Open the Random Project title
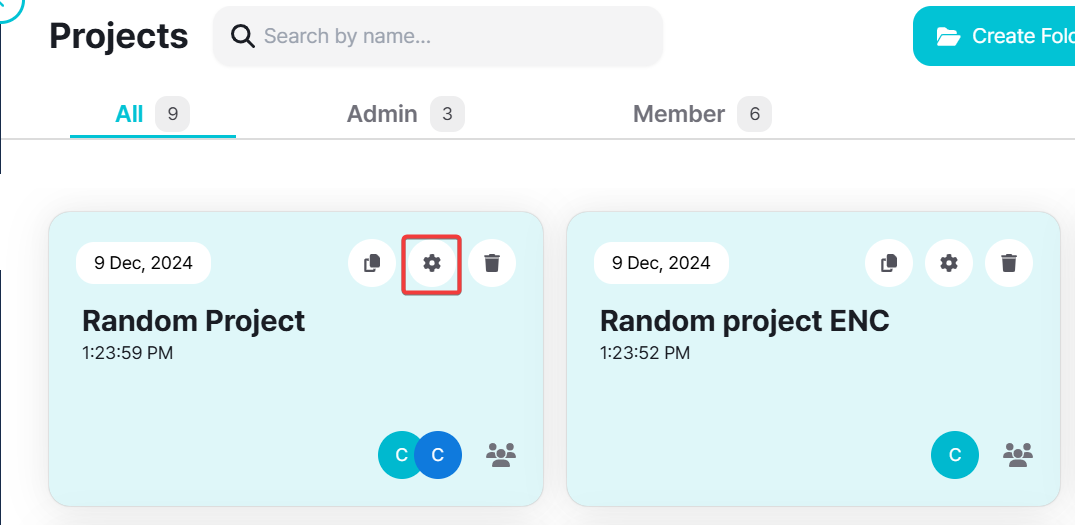The height and width of the screenshot is (525, 1075). pos(193,321)
